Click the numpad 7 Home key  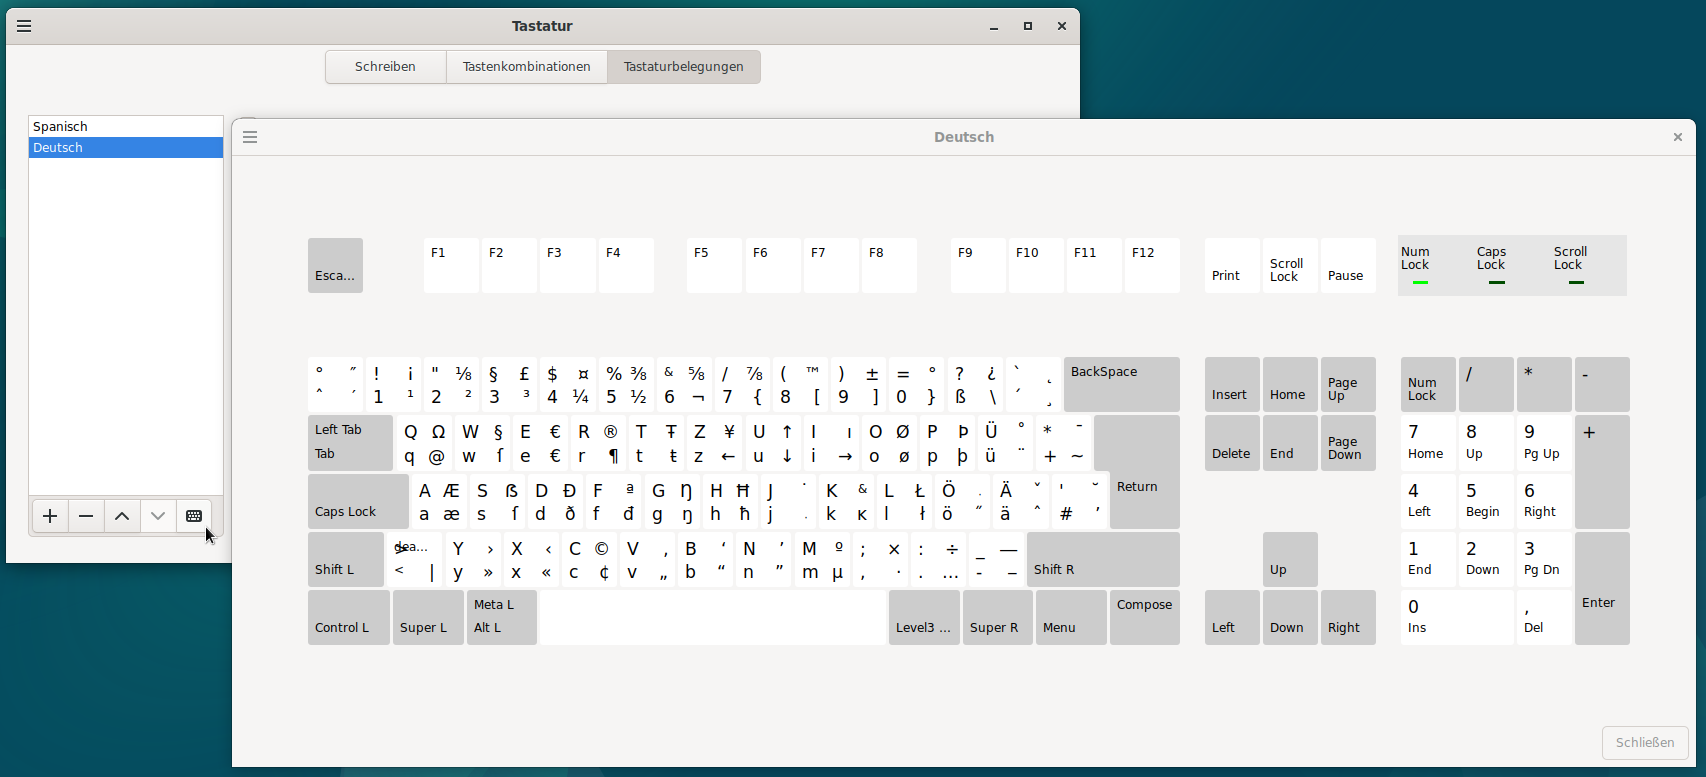tap(1428, 443)
